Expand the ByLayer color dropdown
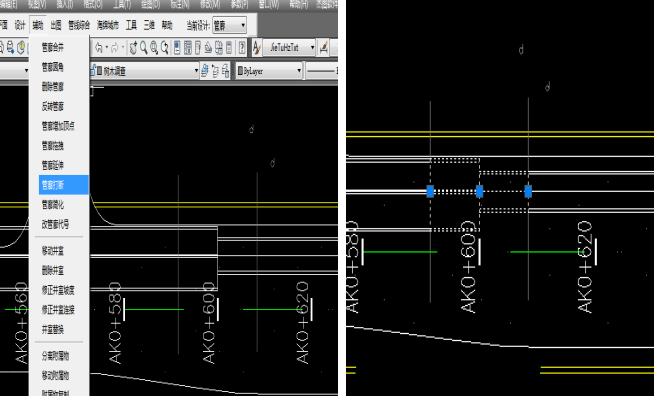 pyautogui.click(x=269, y=71)
